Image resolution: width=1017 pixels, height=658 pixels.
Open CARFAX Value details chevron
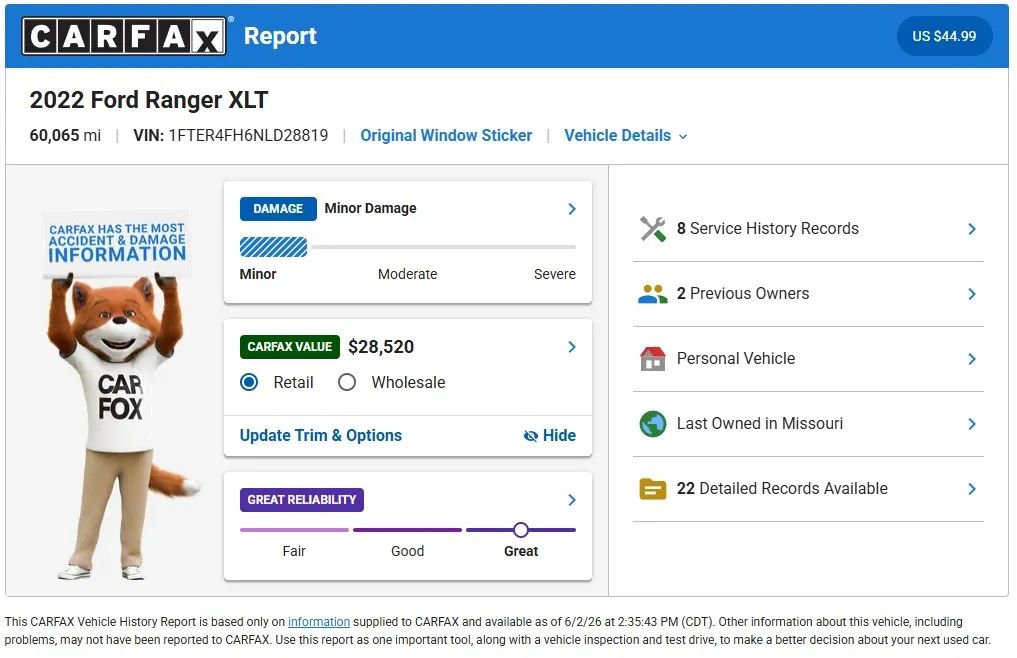coord(571,347)
